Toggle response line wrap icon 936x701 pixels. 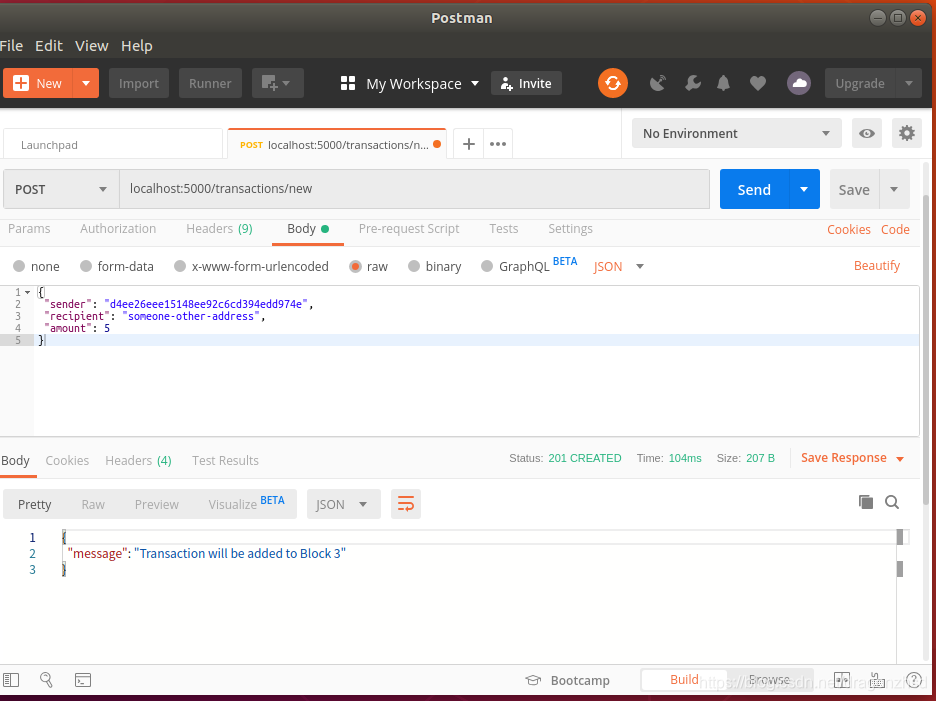406,504
